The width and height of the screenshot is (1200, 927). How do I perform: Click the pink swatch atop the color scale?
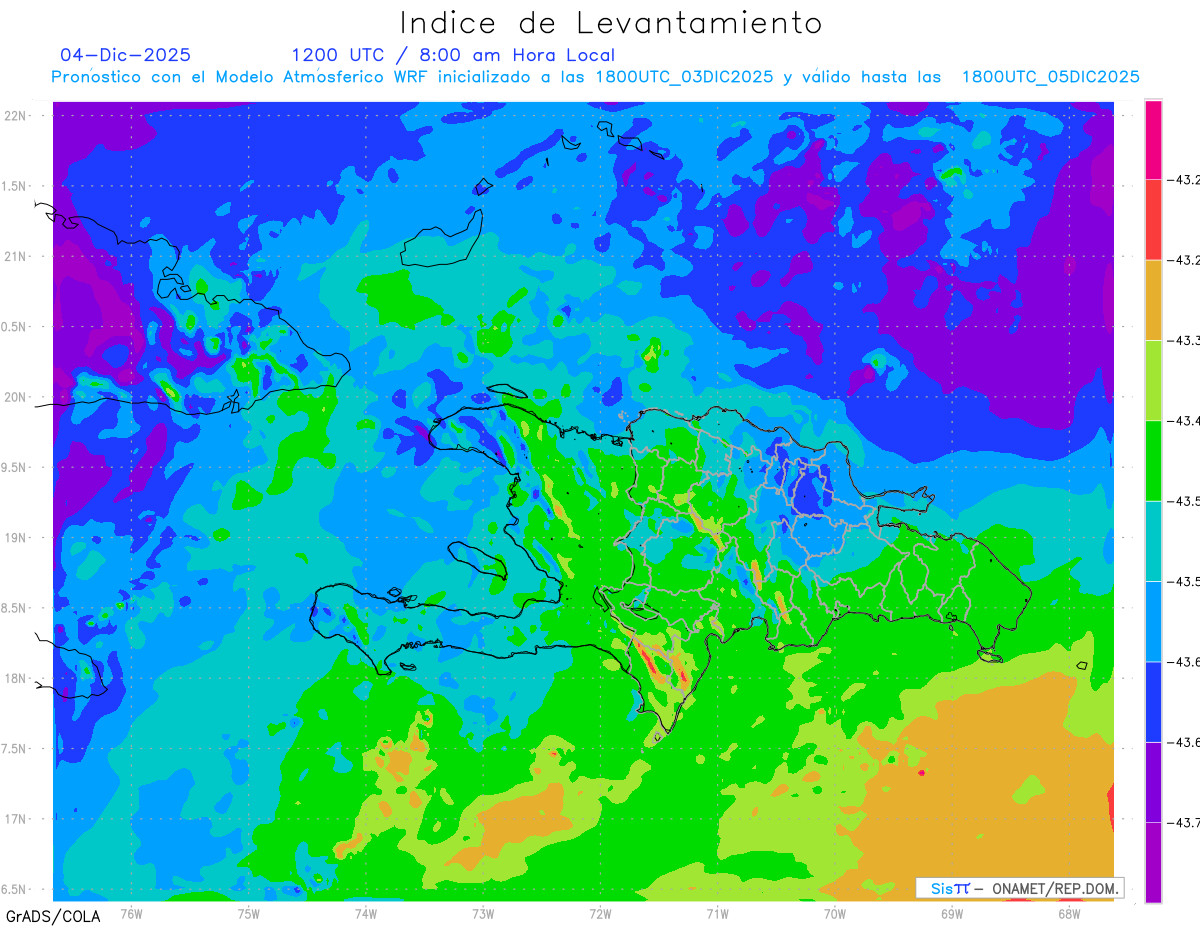pyautogui.click(x=1153, y=140)
